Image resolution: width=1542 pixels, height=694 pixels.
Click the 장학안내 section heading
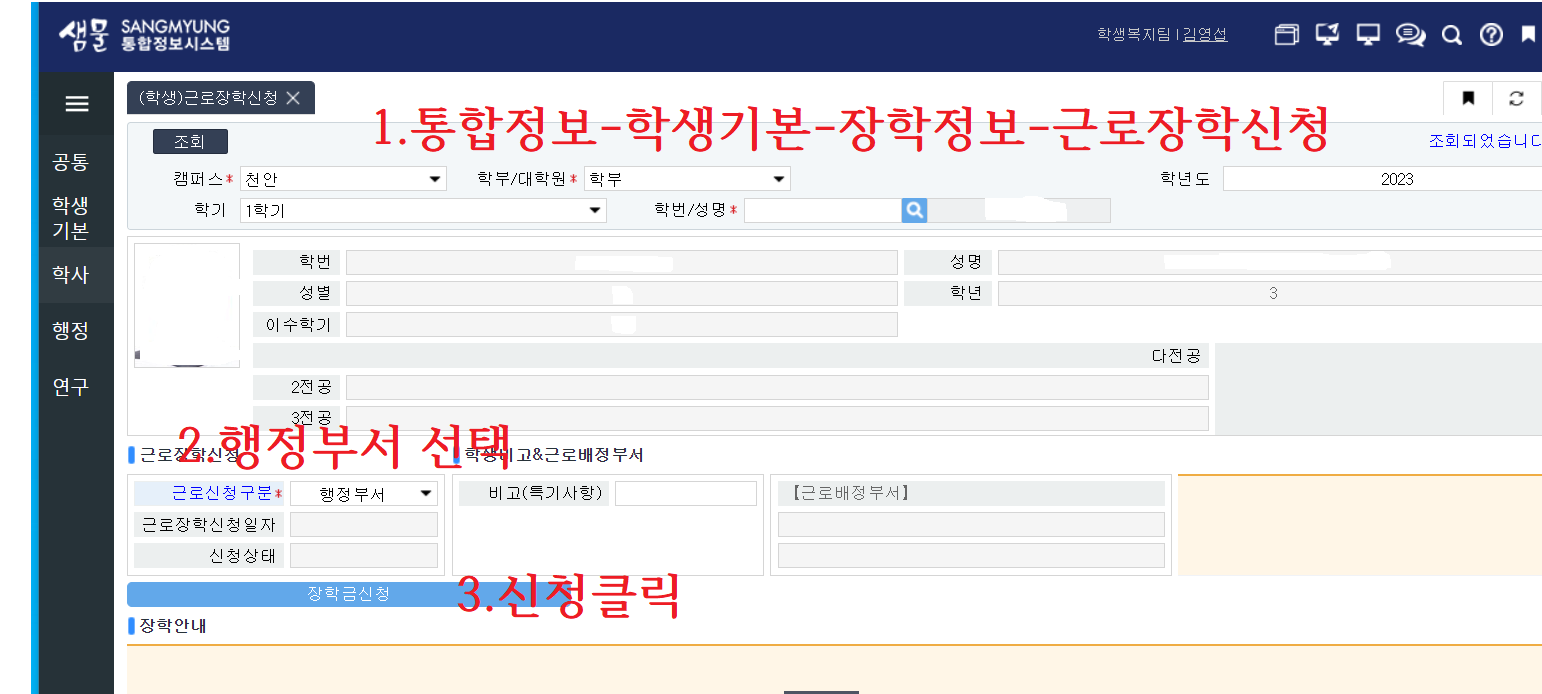click(x=173, y=625)
